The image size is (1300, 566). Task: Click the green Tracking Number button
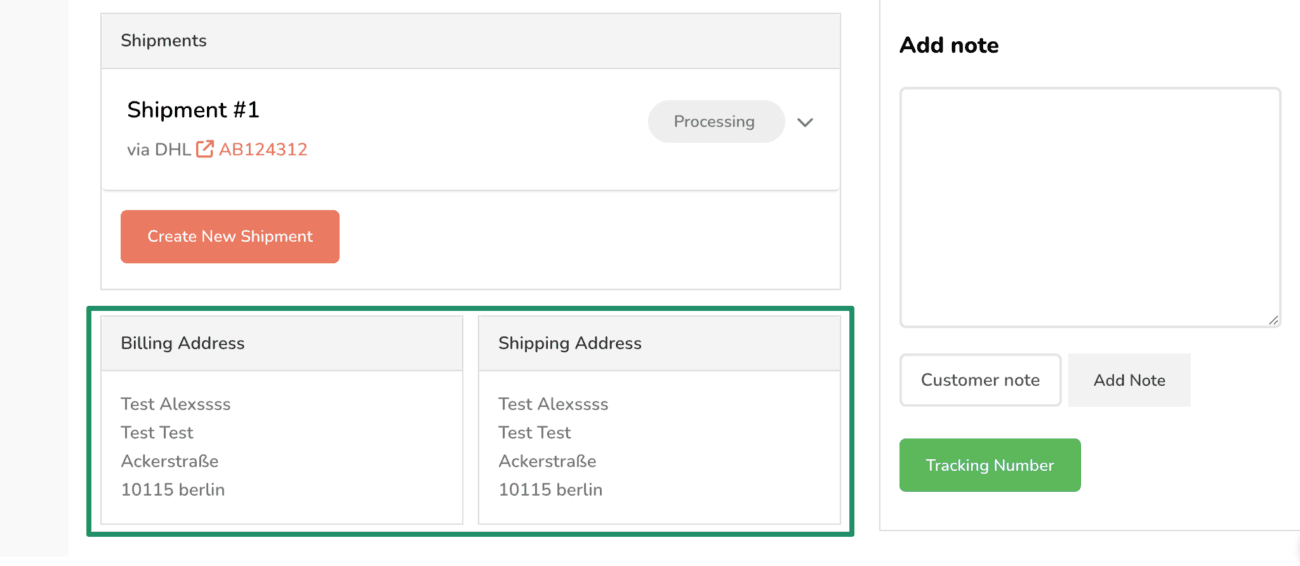(990, 465)
